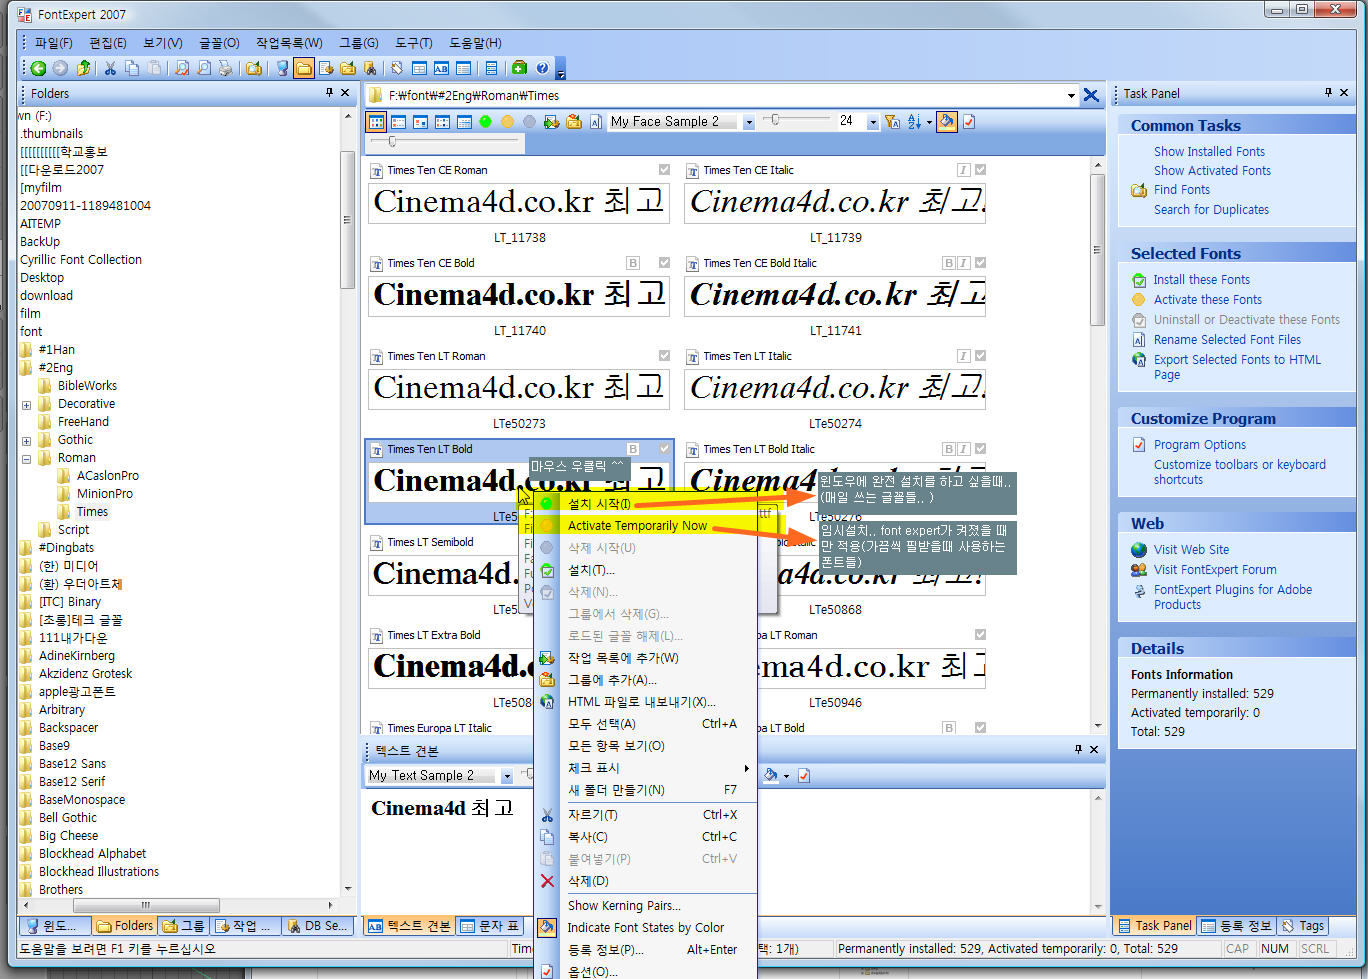Toggle the checkbox on Times Ten CE Bold
Image resolution: width=1368 pixels, height=979 pixels.
coord(664,263)
